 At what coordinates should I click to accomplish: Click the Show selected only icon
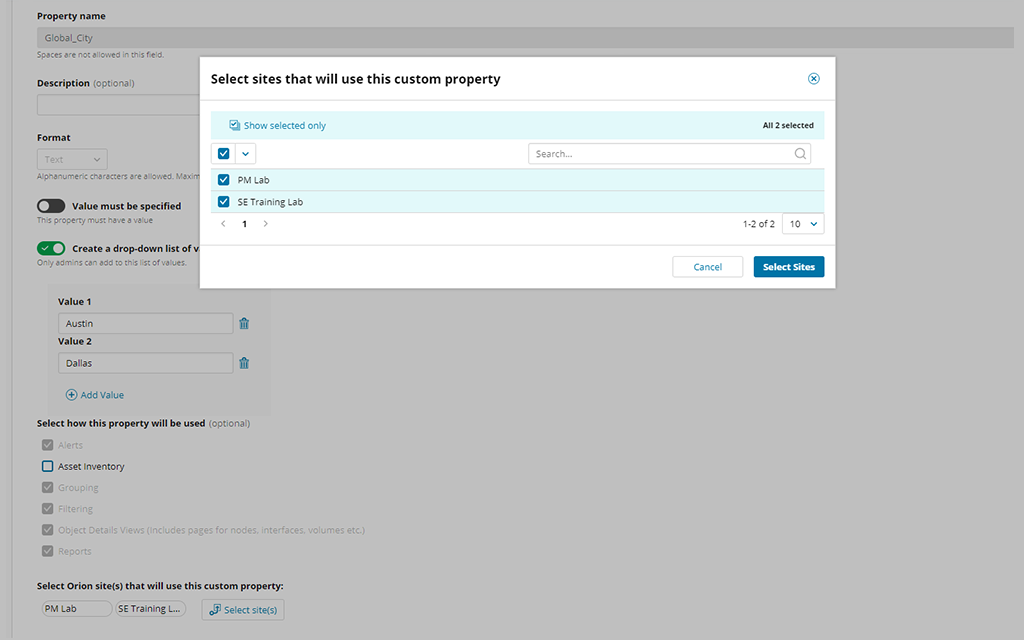[x=234, y=125]
